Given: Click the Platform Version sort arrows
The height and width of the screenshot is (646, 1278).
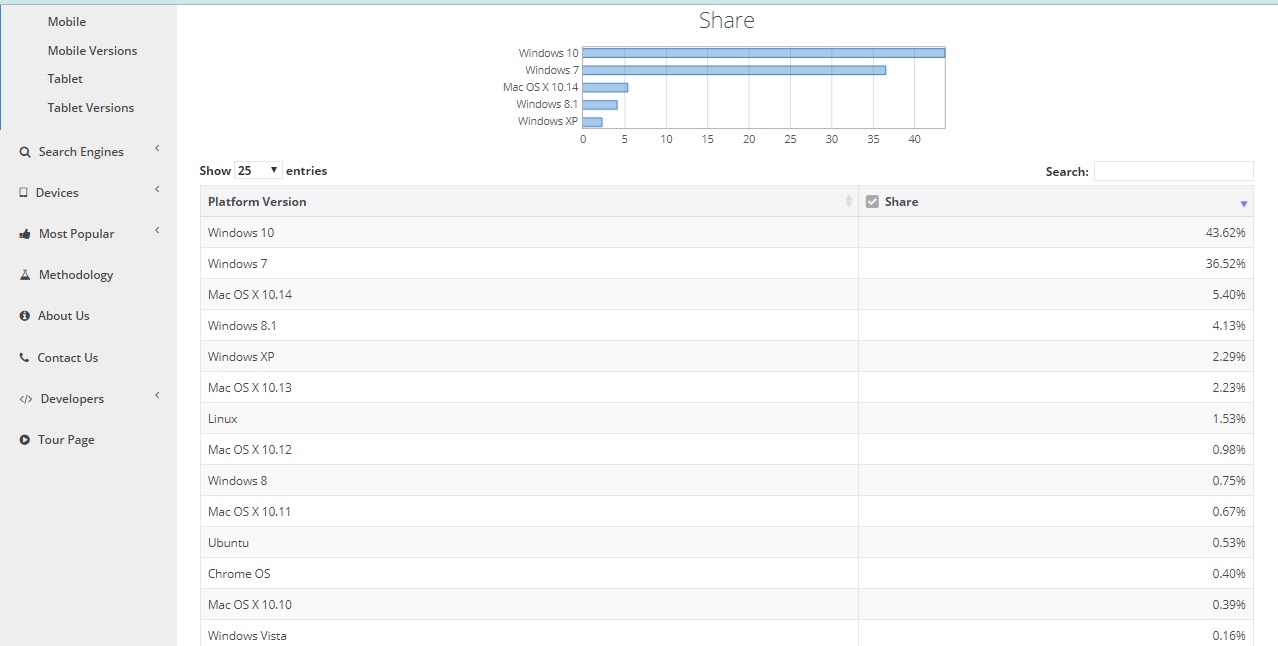Looking at the screenshot, I should click(x=849, y=202).
